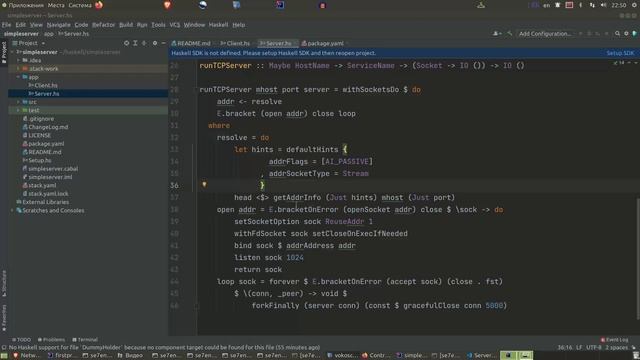Open the Haskell menu
This screenshot has height=360, width=640.
218,24
